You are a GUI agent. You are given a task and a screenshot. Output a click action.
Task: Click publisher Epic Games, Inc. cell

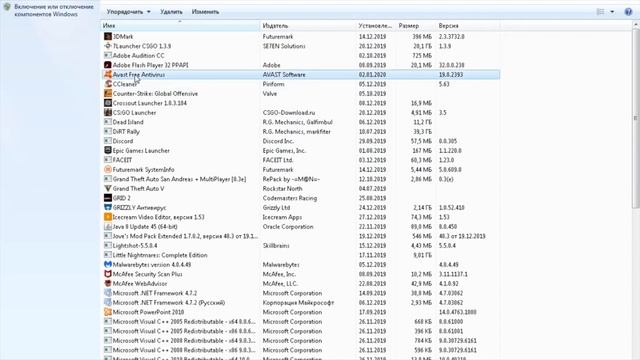coord(284,151)
